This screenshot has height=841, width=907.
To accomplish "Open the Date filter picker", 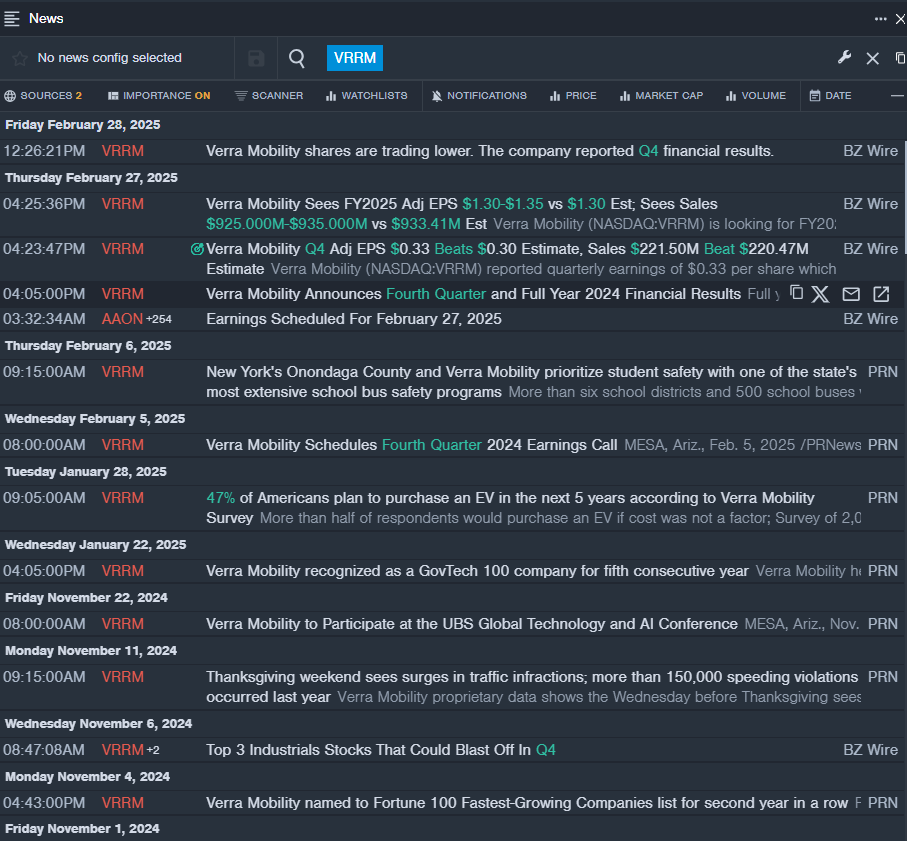I will (x=830, y=96).
